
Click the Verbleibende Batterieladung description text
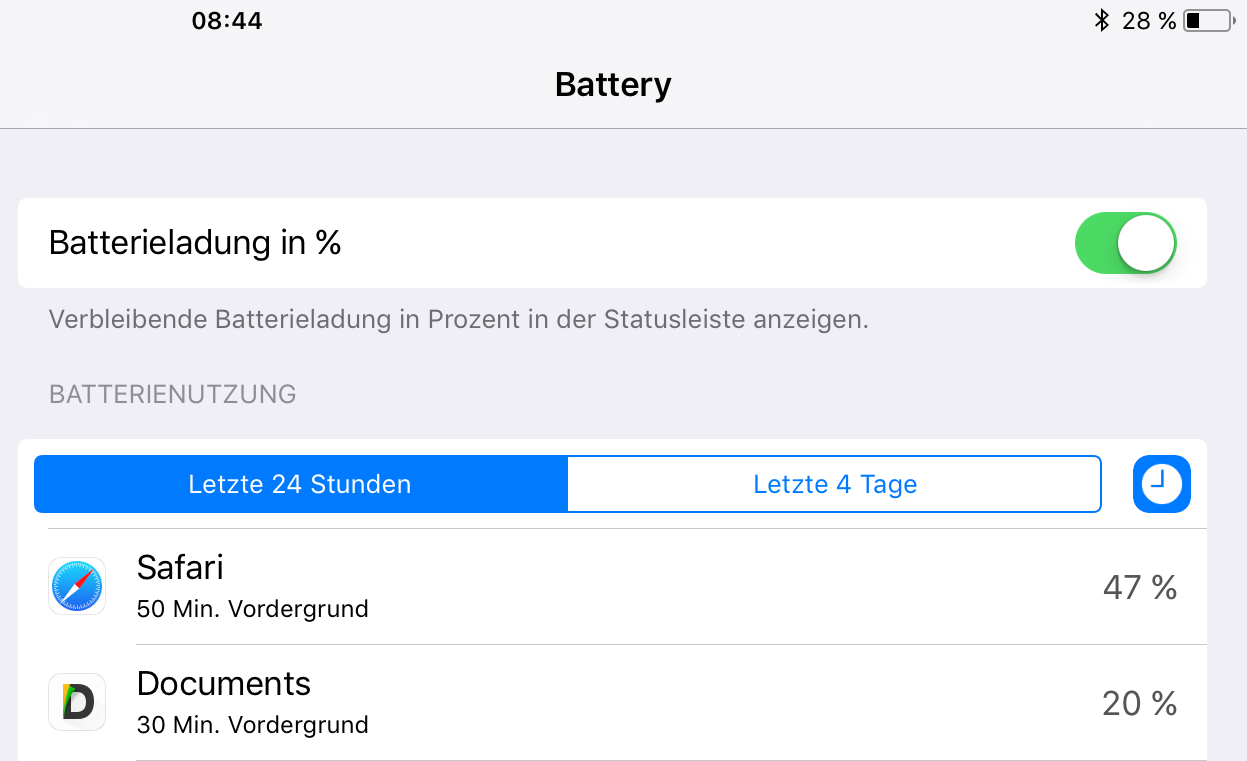coord(459,320)
